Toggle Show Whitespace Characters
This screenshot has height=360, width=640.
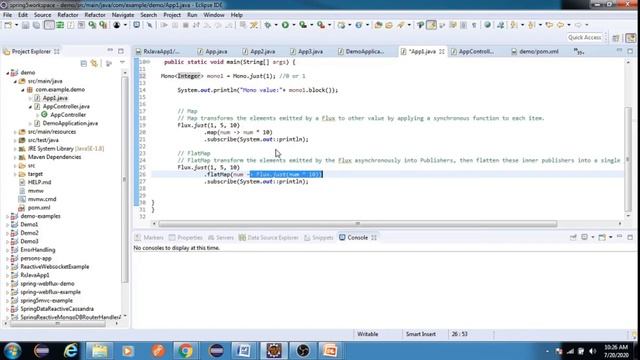click(474, 25)
